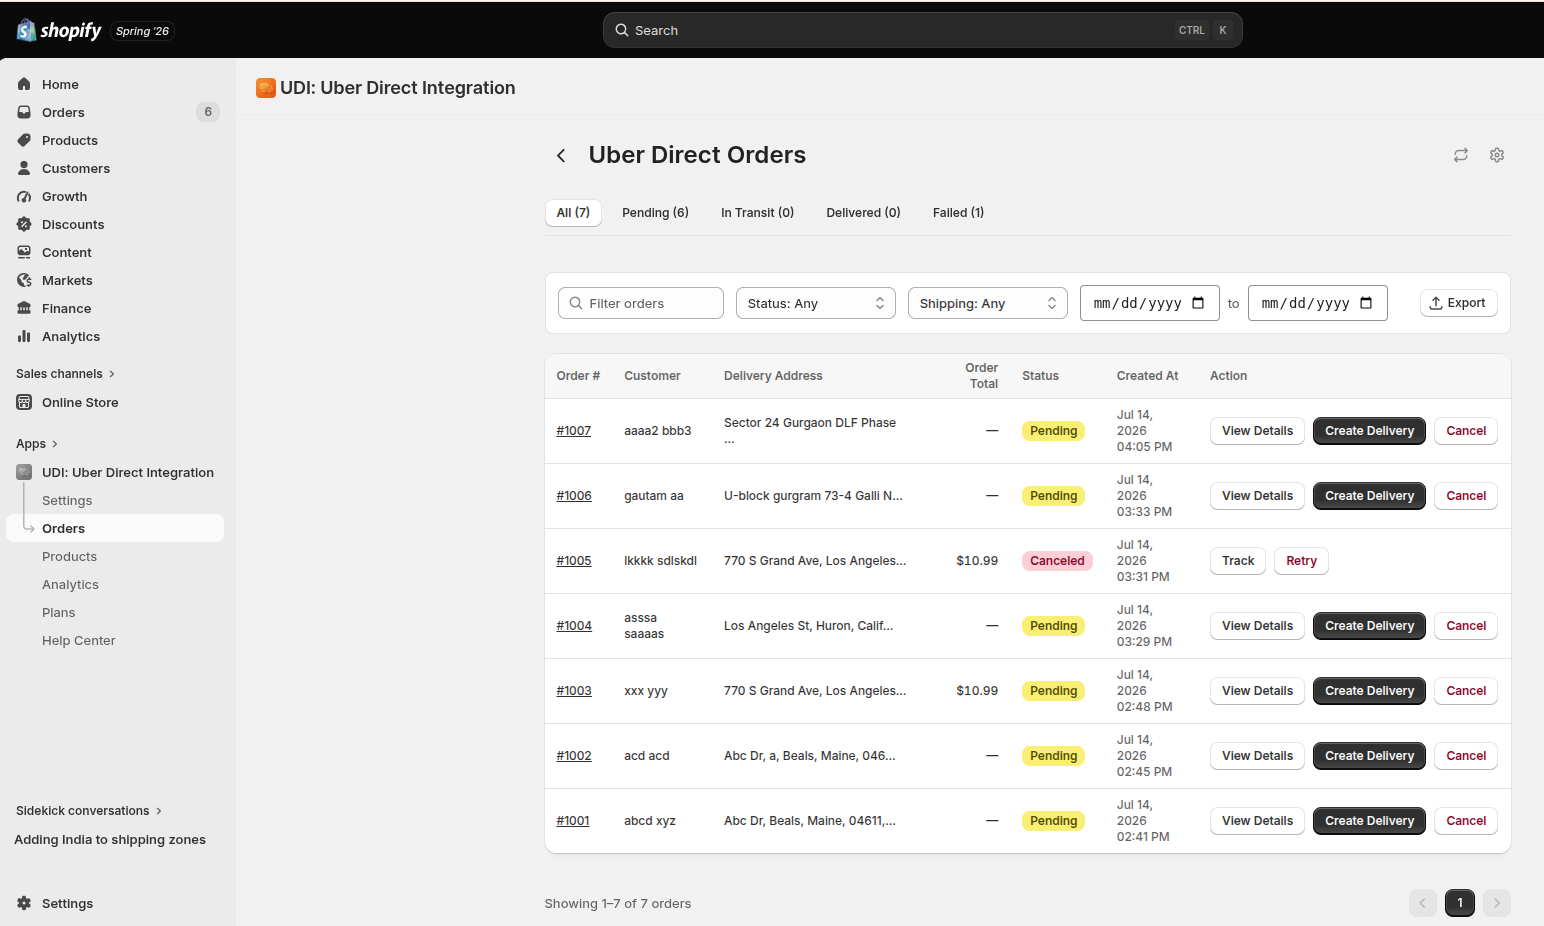Open calendar picker on the start date
1544x926 pixels.
(1198, 303)
